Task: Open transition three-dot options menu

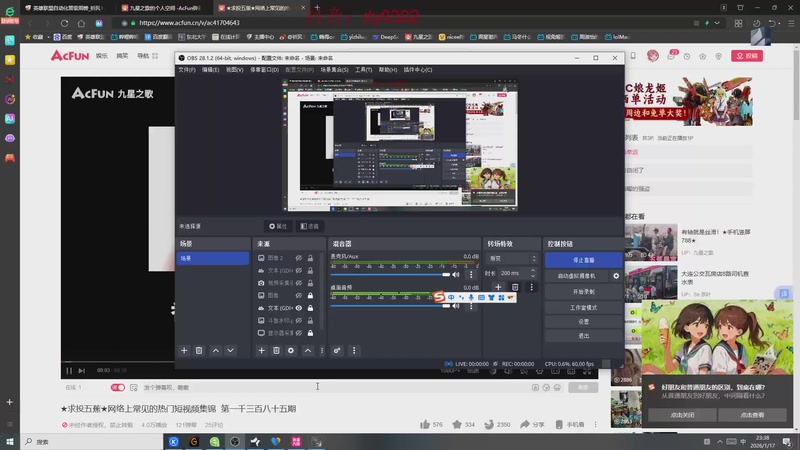Action: [x=532, y=287]
